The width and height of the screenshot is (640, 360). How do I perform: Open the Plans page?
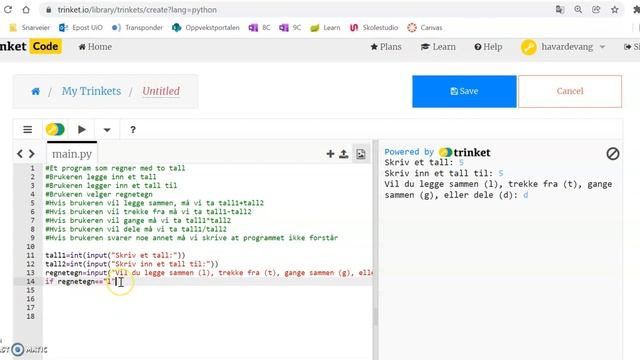point(386,47)
